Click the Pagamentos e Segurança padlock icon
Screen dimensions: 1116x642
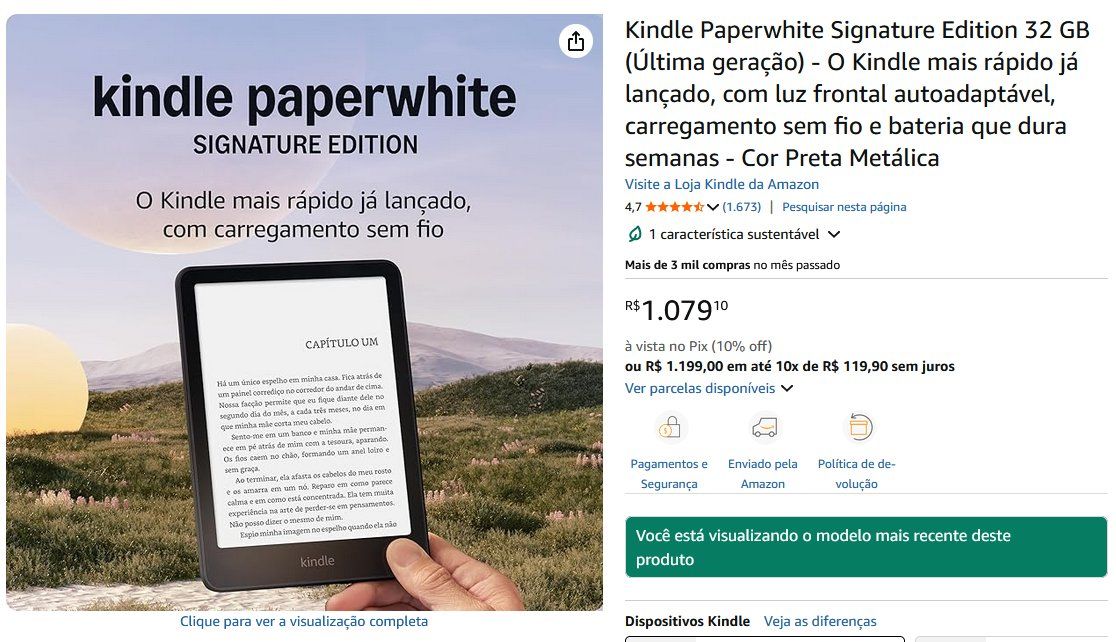tap(670, 427)
